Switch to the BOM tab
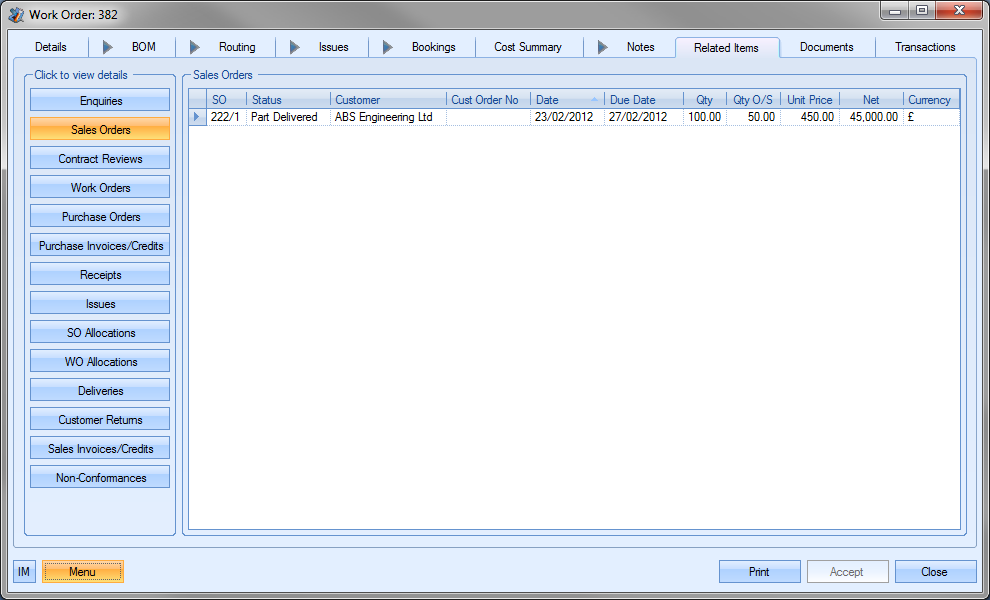990x600 pixels. click(x=143, y=47)
